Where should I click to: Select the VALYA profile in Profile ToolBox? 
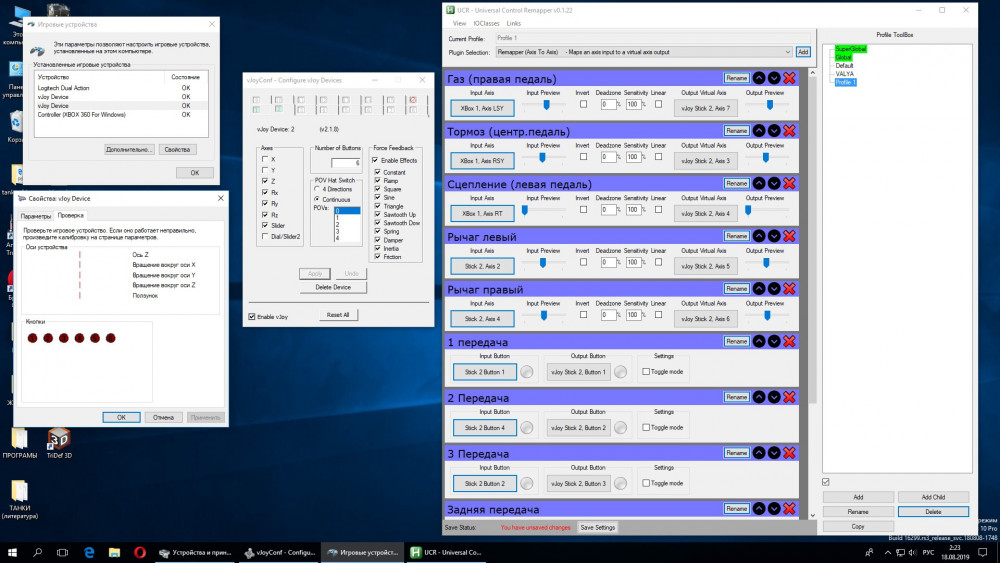coord(844,74)
